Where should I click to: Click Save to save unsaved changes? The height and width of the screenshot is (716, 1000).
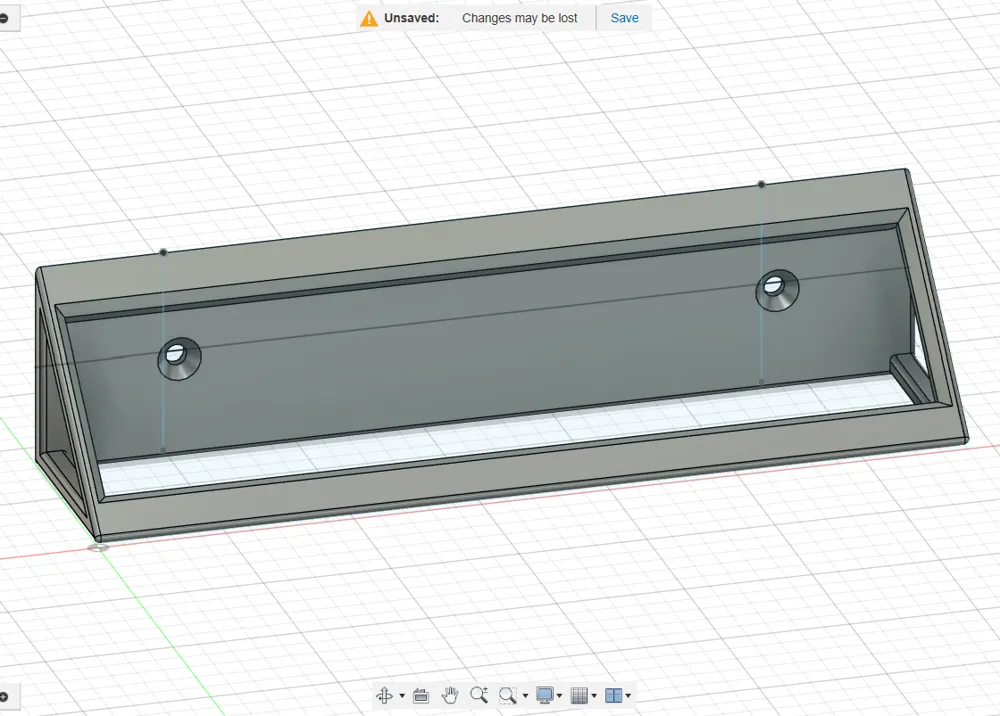point(623,17)
